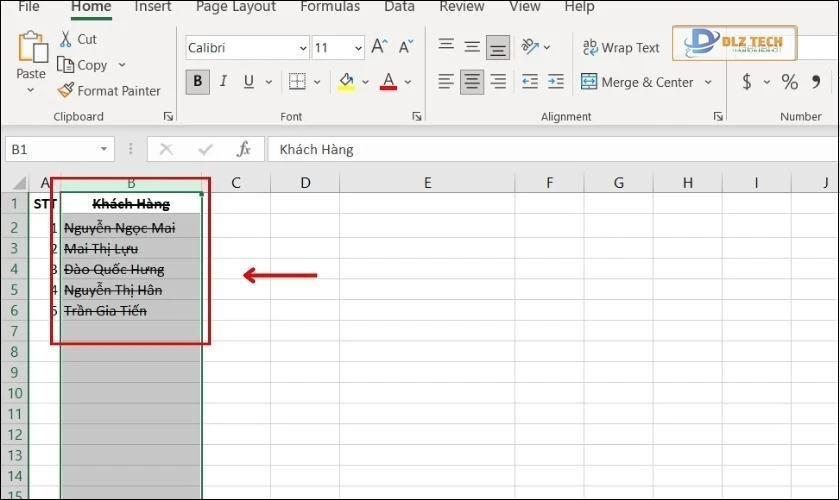The height and width of the screenshot is (500, 840).
Task: Increase font size with the larger A icon
Action: [x=379, y=47]
